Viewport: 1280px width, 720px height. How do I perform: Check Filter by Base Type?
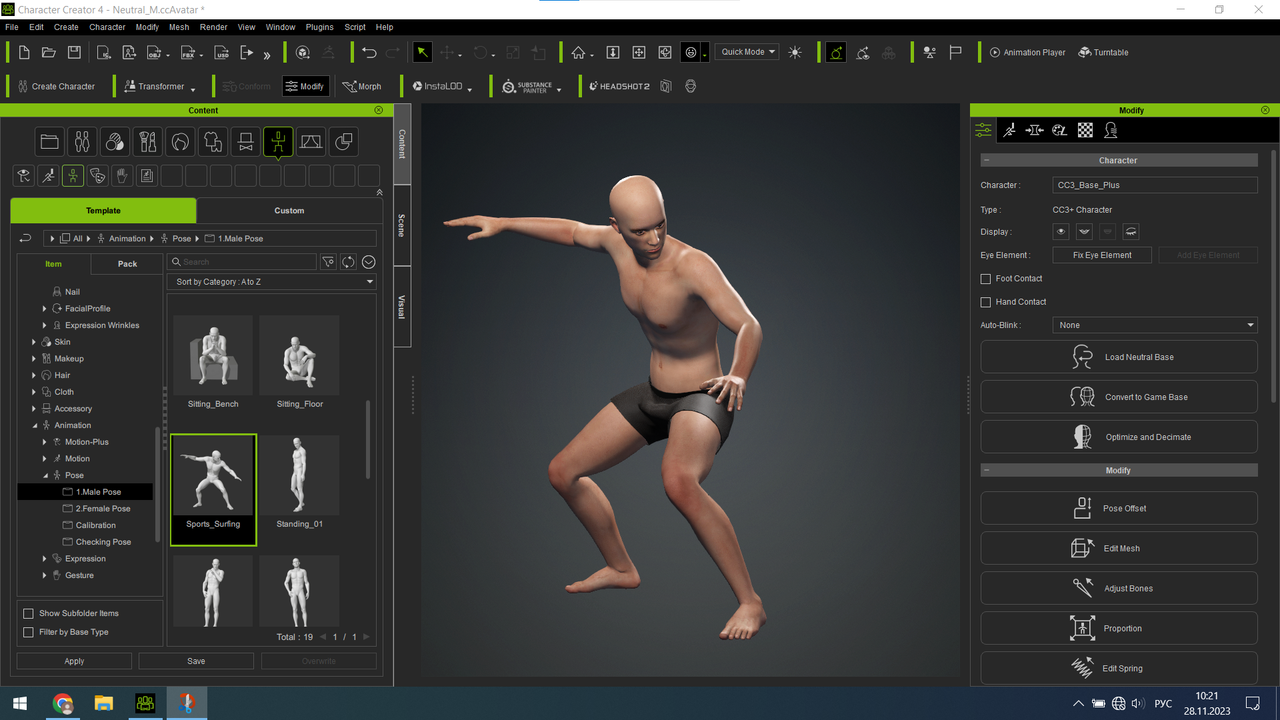click(x=28, y=632)
